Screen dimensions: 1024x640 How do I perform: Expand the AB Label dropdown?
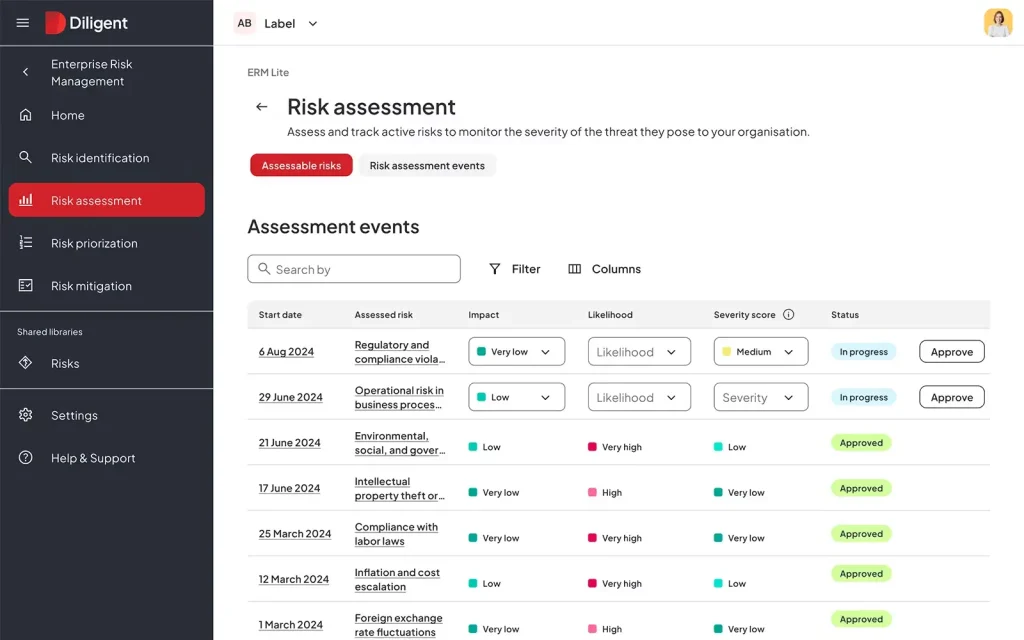(312, 24)
